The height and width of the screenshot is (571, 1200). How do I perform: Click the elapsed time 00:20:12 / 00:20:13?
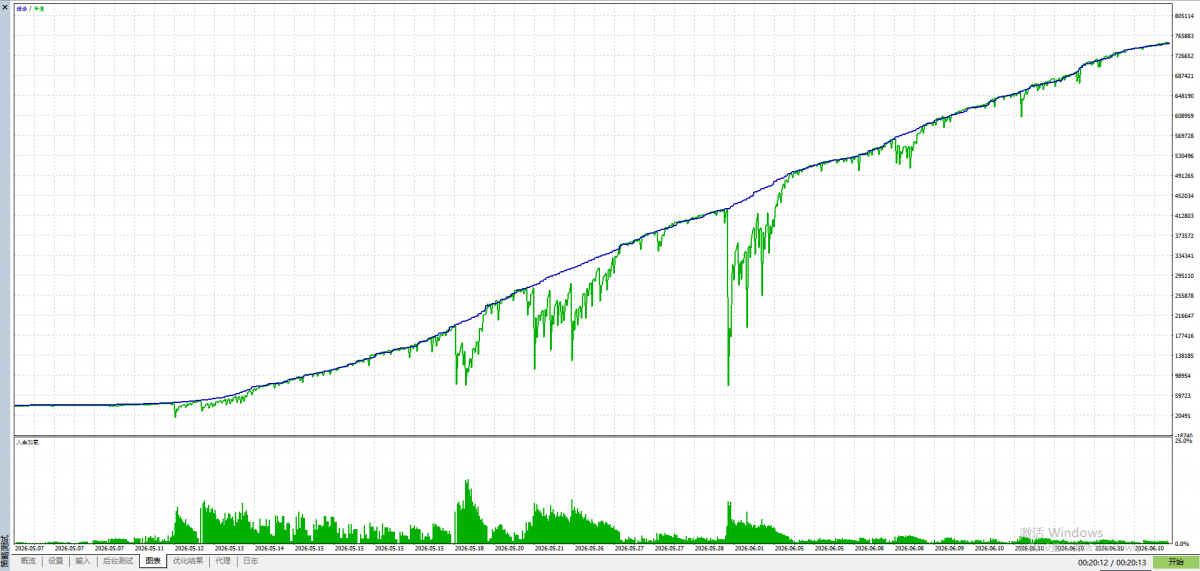tap(1112, 563)
